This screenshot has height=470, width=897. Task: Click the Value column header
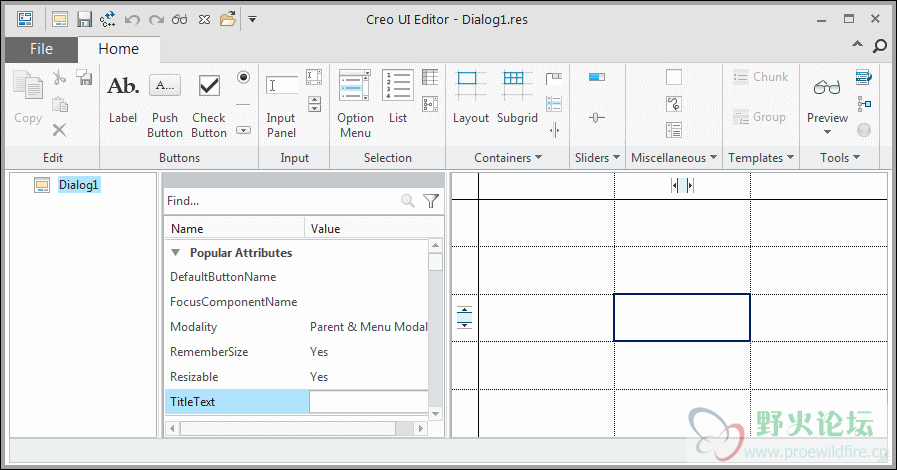point(374,229)
